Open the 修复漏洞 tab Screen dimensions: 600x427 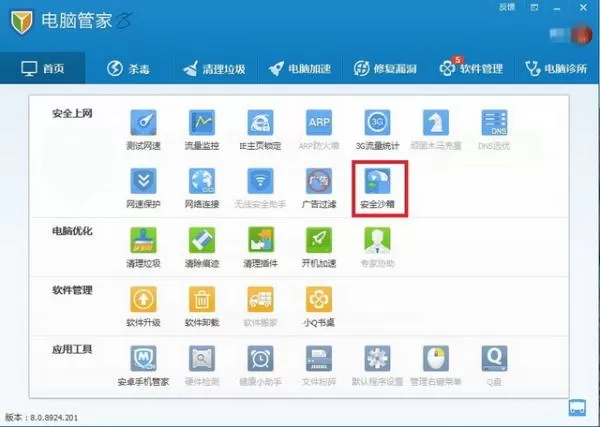pos(385,69)
